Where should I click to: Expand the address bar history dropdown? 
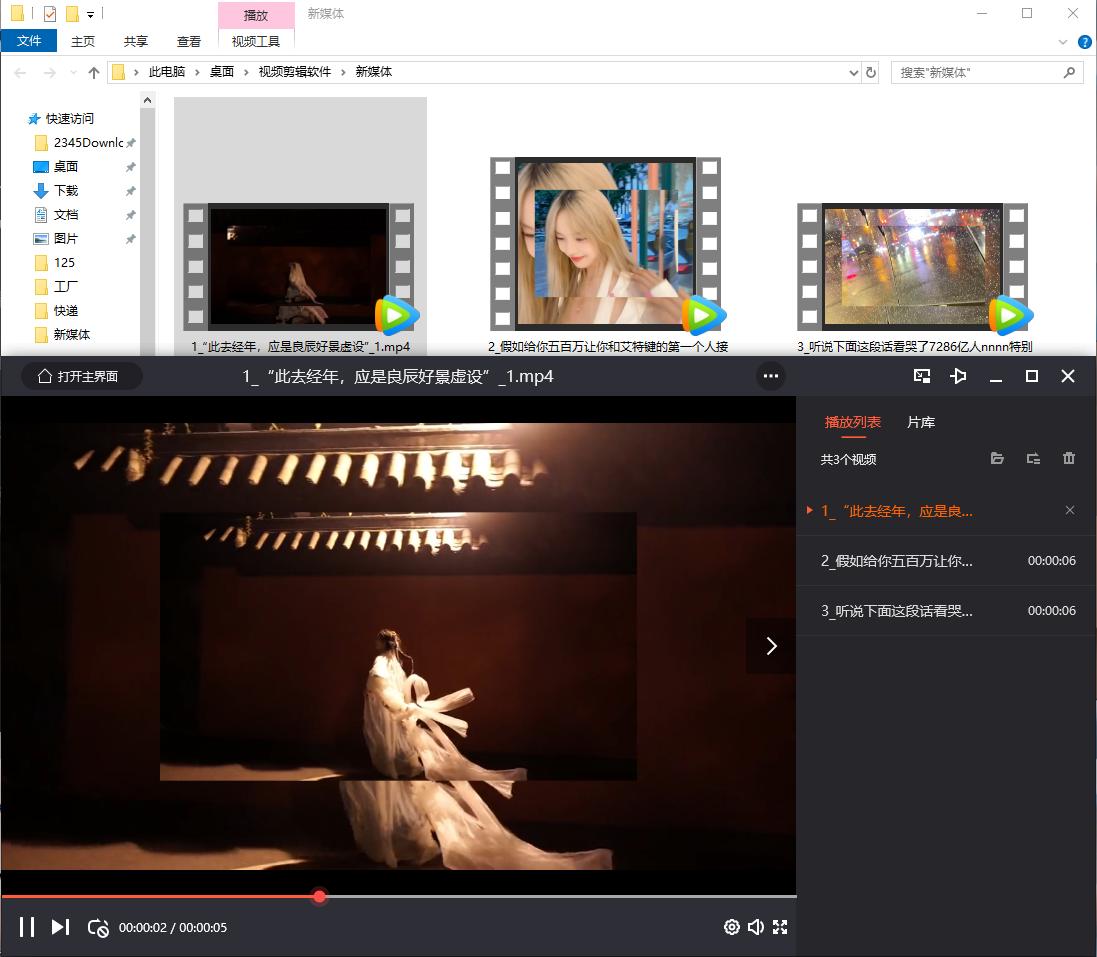coord(853,73)
